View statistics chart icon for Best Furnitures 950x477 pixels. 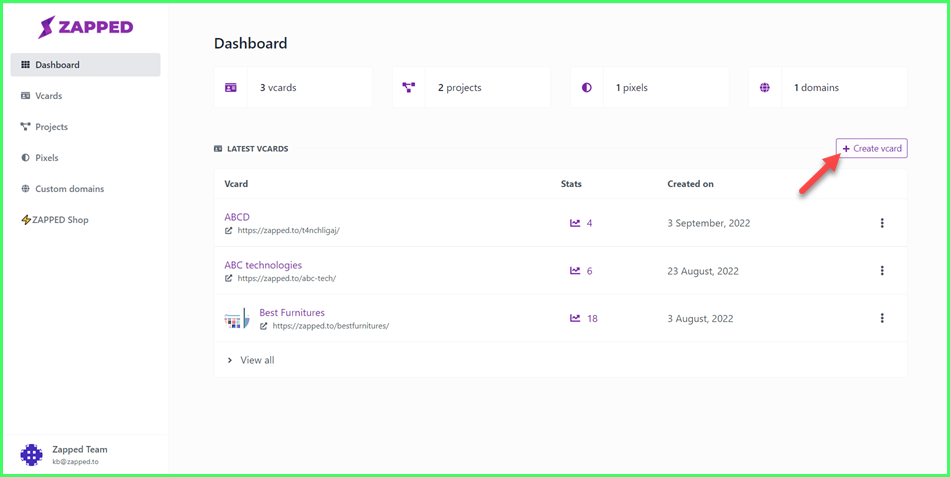coord(575,318)
